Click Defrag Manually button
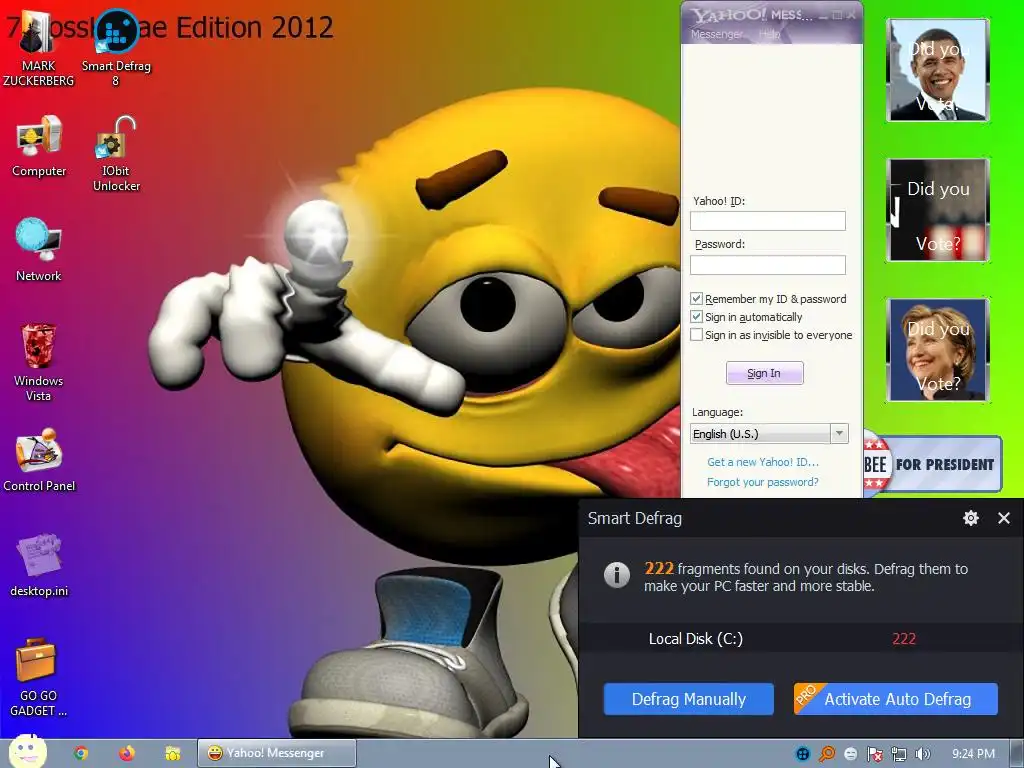This screenshot has width=1024, height=768. tap(688, 699)
